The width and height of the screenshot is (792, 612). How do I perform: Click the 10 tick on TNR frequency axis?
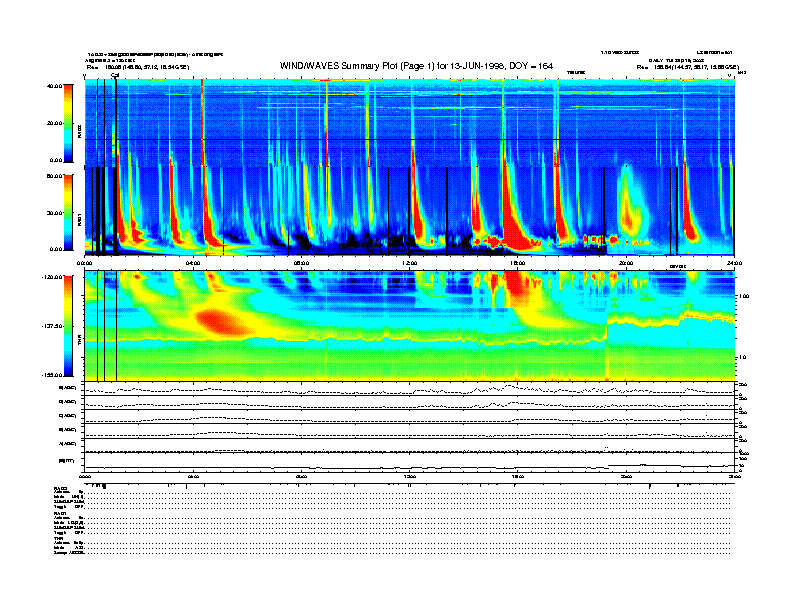pyautogui.click(x=743, y=357)
